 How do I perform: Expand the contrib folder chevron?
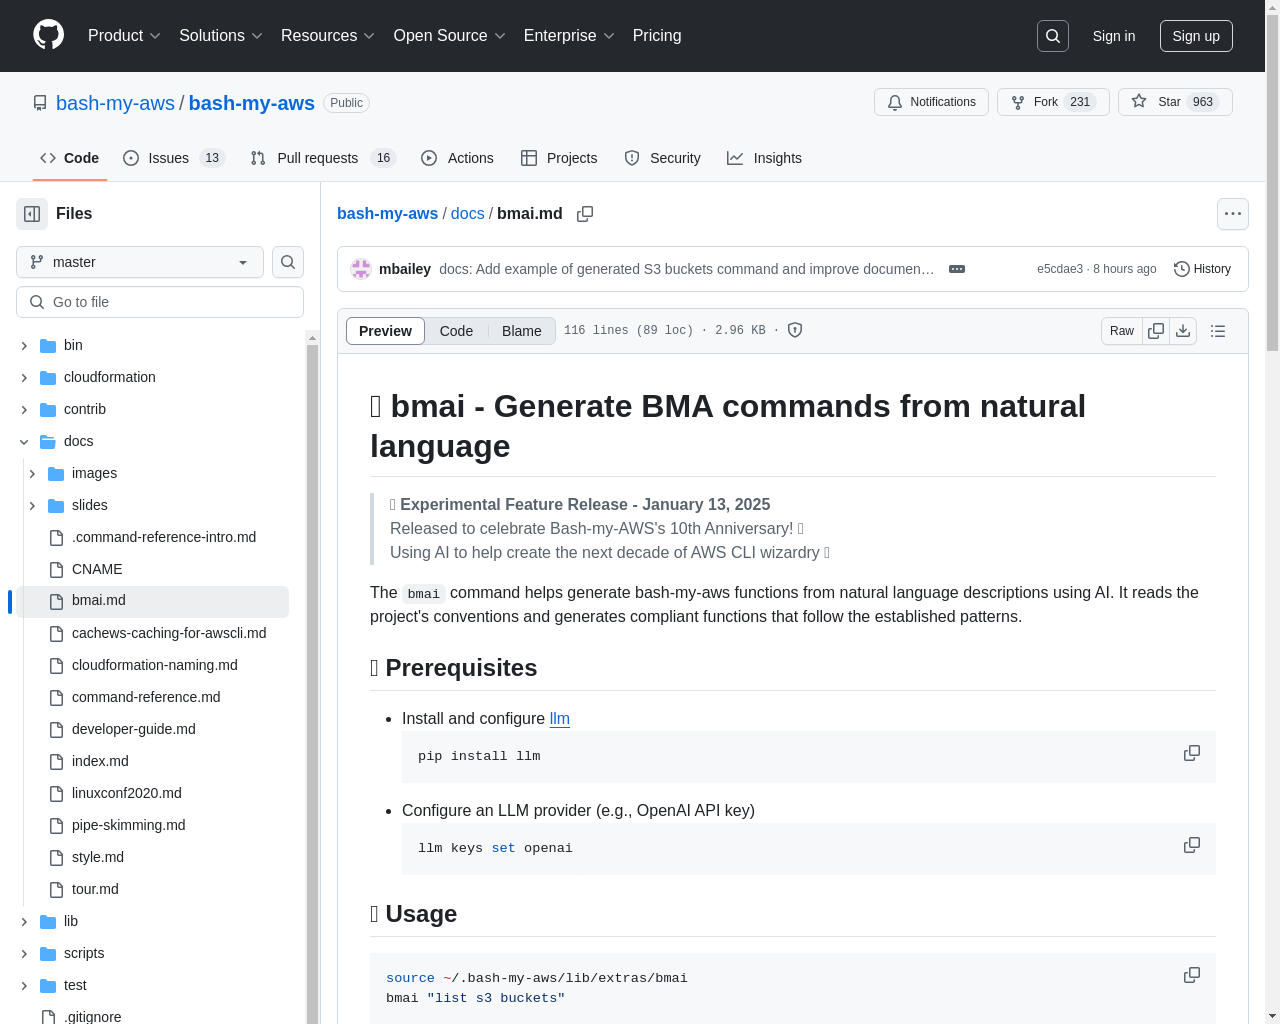24,409
